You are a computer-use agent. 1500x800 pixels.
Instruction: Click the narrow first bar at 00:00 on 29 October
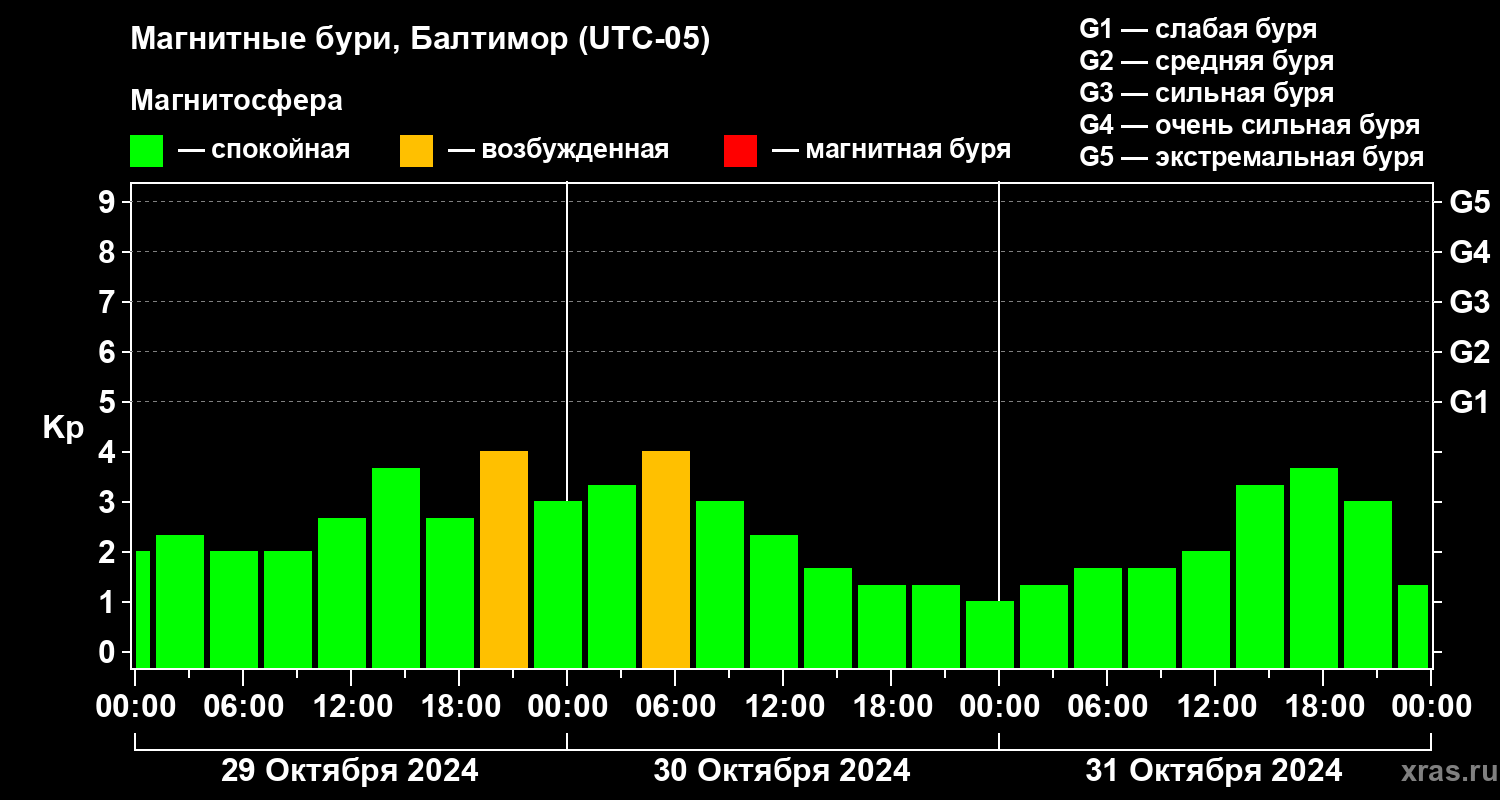[x=142, y=610]
